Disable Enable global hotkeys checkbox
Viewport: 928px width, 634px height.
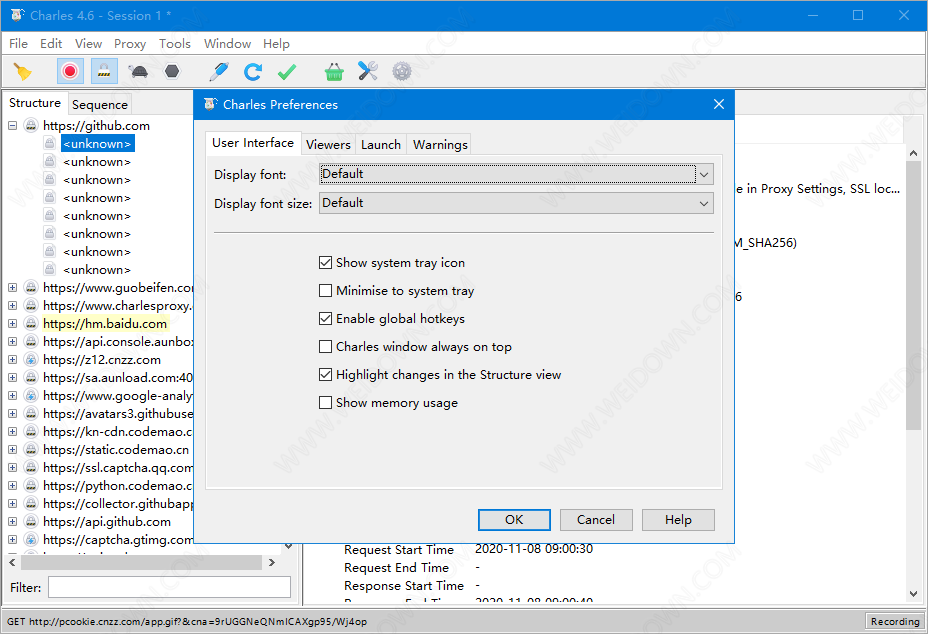point(326,318)
